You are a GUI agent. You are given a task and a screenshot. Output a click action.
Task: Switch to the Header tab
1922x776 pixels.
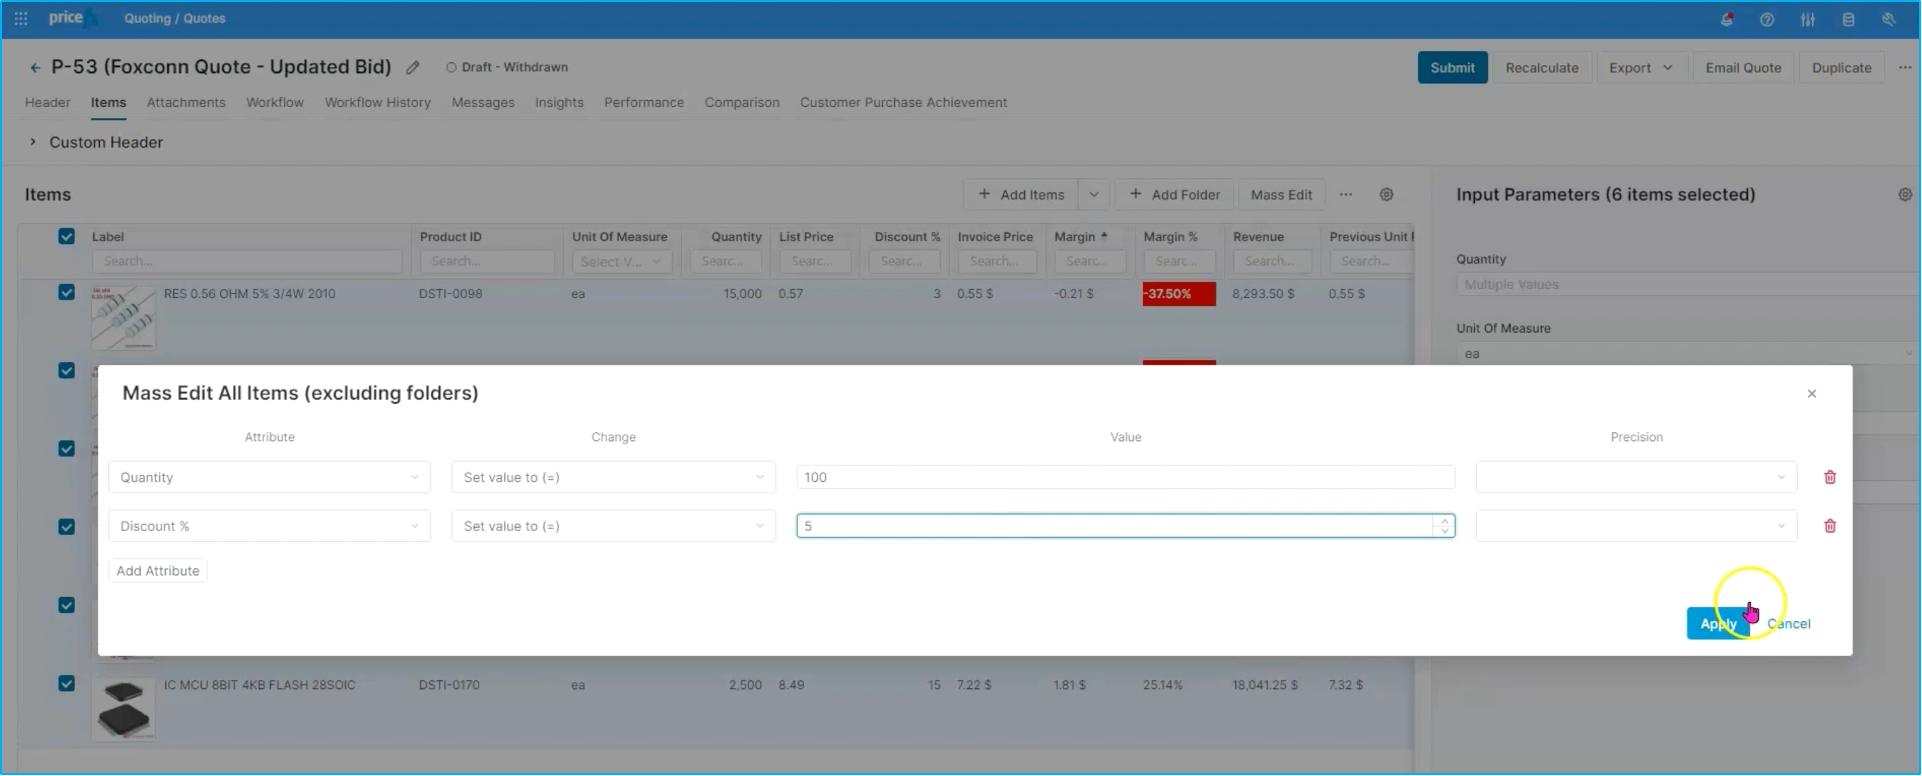point(47,102)
